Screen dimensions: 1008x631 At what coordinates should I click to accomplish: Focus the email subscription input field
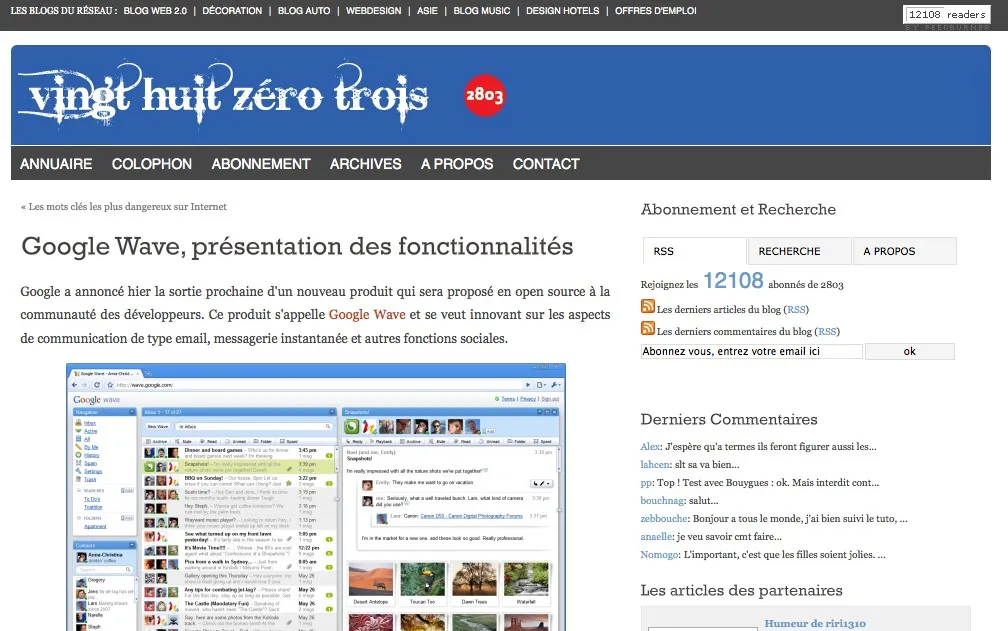pyautogui.click(x=752, y=351)
